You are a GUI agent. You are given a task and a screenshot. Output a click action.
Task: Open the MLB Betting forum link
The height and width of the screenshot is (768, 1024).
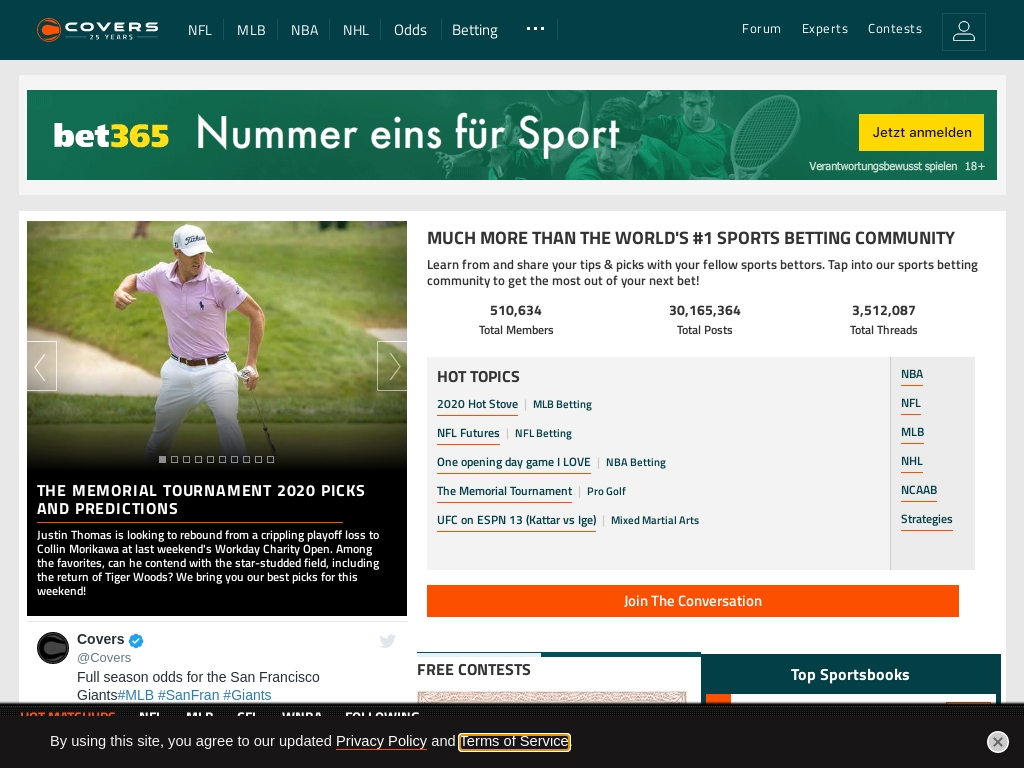562,404
